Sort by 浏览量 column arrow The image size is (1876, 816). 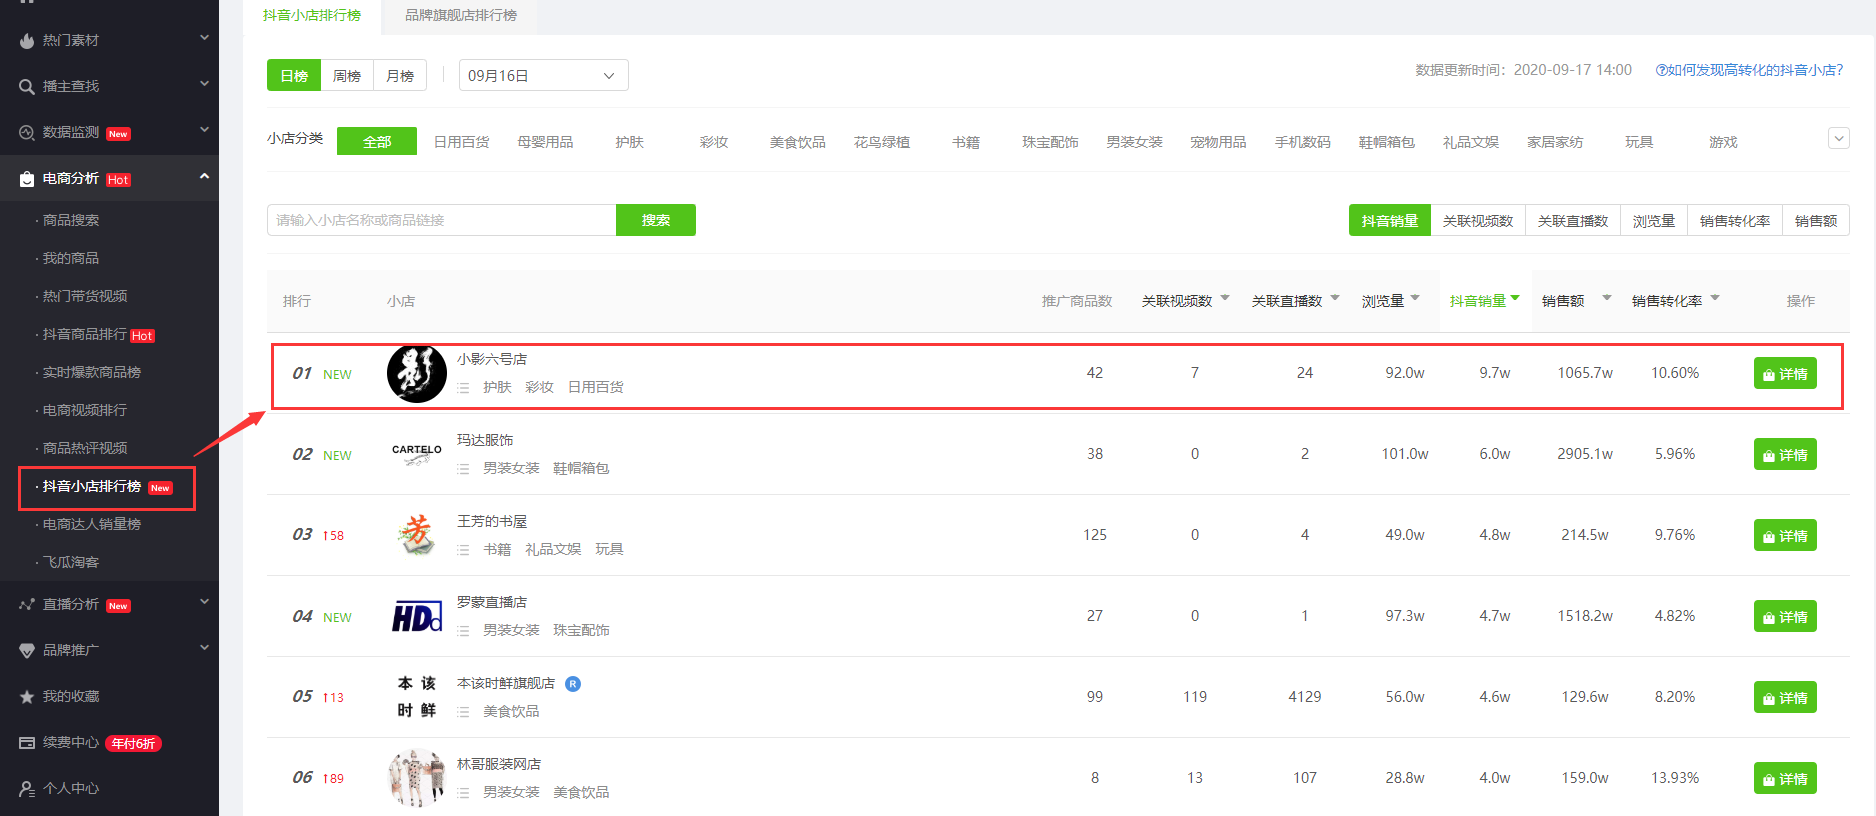coord(1415,298)
